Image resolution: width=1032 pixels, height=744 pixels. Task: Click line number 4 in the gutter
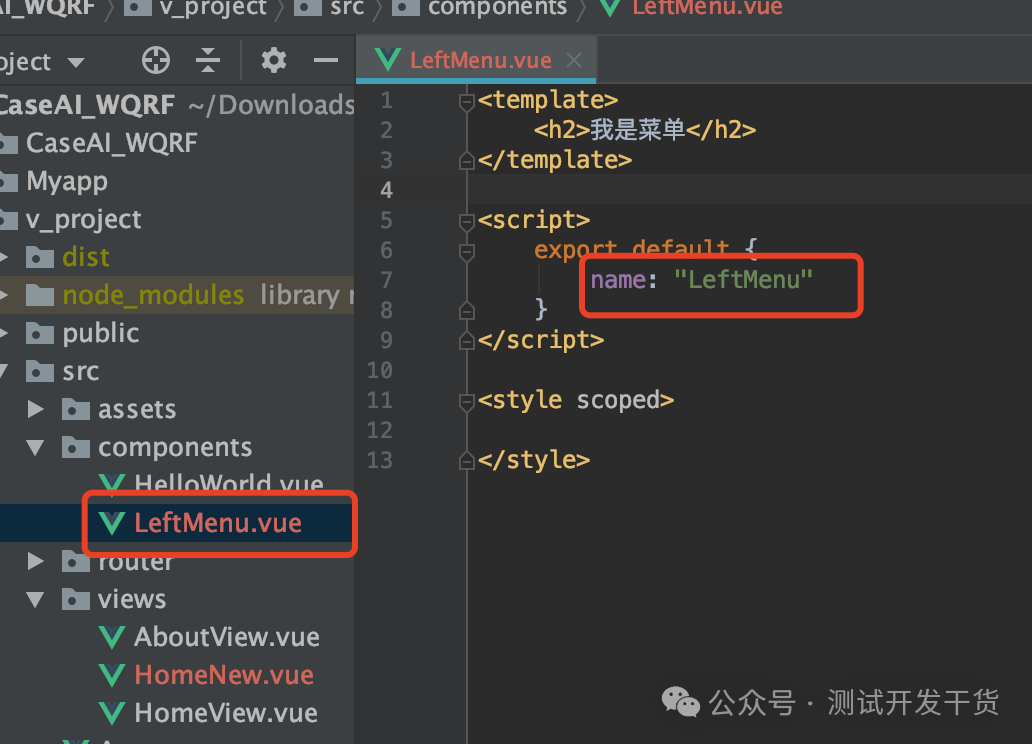(386, 190)
